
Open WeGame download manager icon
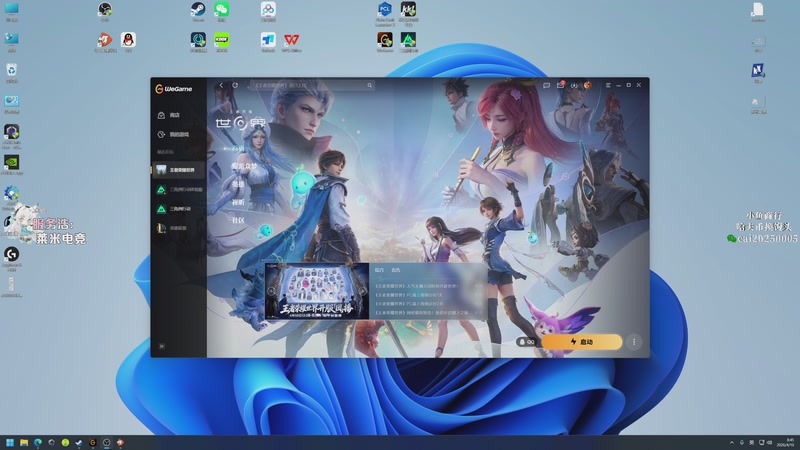[x=574, y=85]
